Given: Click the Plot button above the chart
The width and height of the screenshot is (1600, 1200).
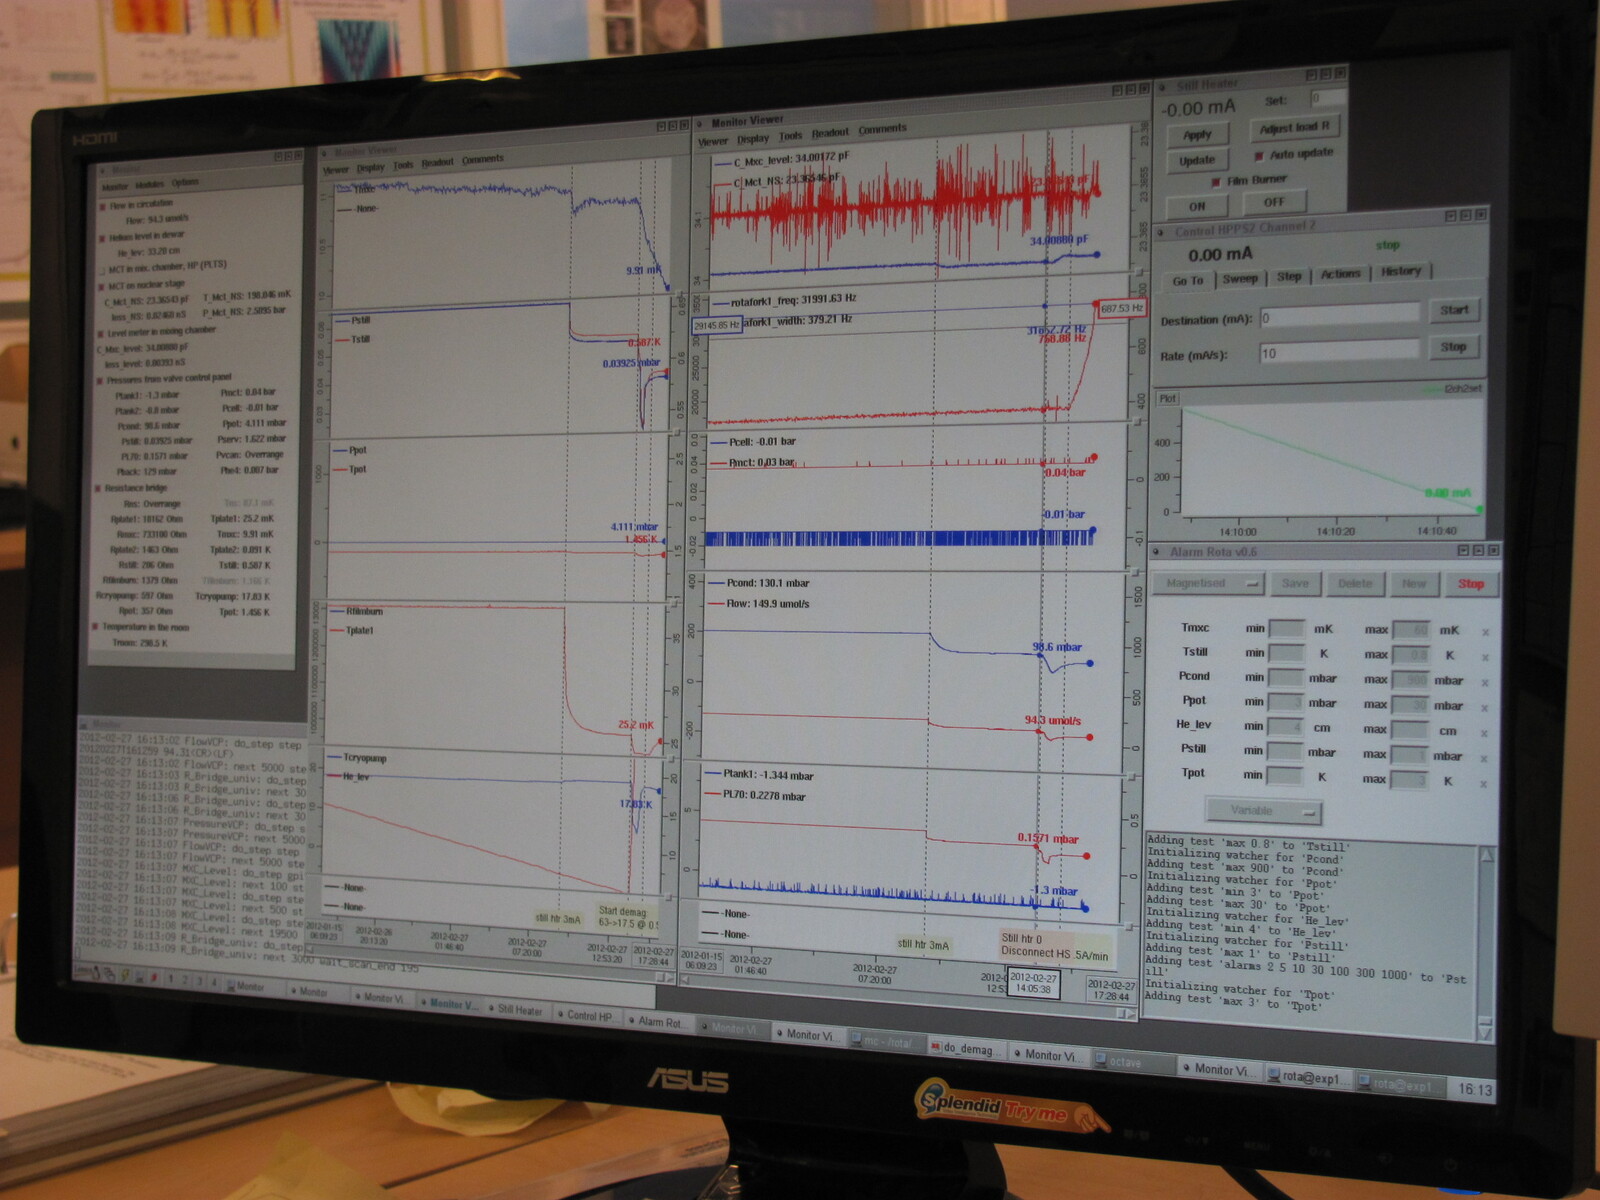Looking at the screenshot, I should pos(1167,398).
